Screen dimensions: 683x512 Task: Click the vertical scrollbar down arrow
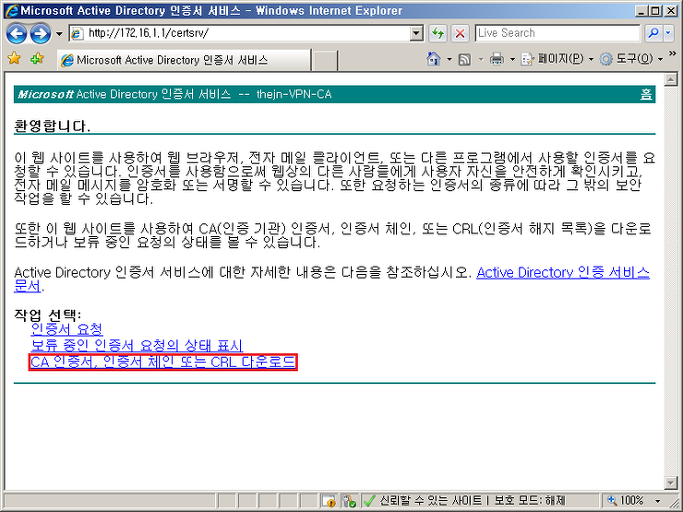coord(671,482)
